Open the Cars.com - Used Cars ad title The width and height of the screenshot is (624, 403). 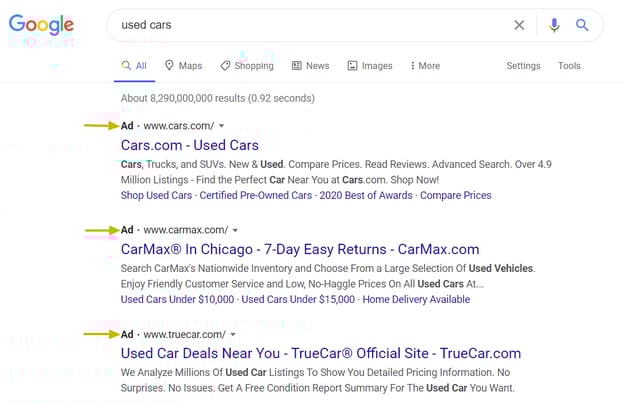coord(190,145)
